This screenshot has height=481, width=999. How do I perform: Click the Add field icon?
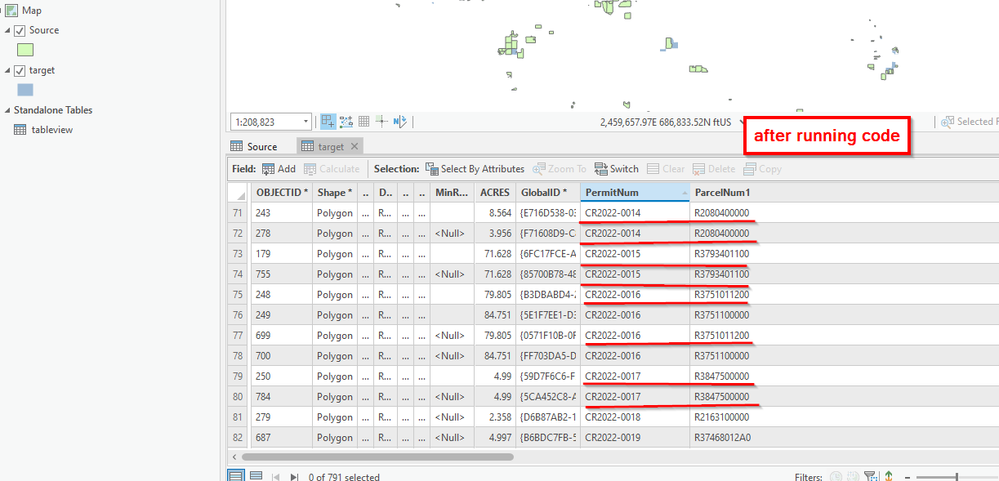click(x=268, y=169)
